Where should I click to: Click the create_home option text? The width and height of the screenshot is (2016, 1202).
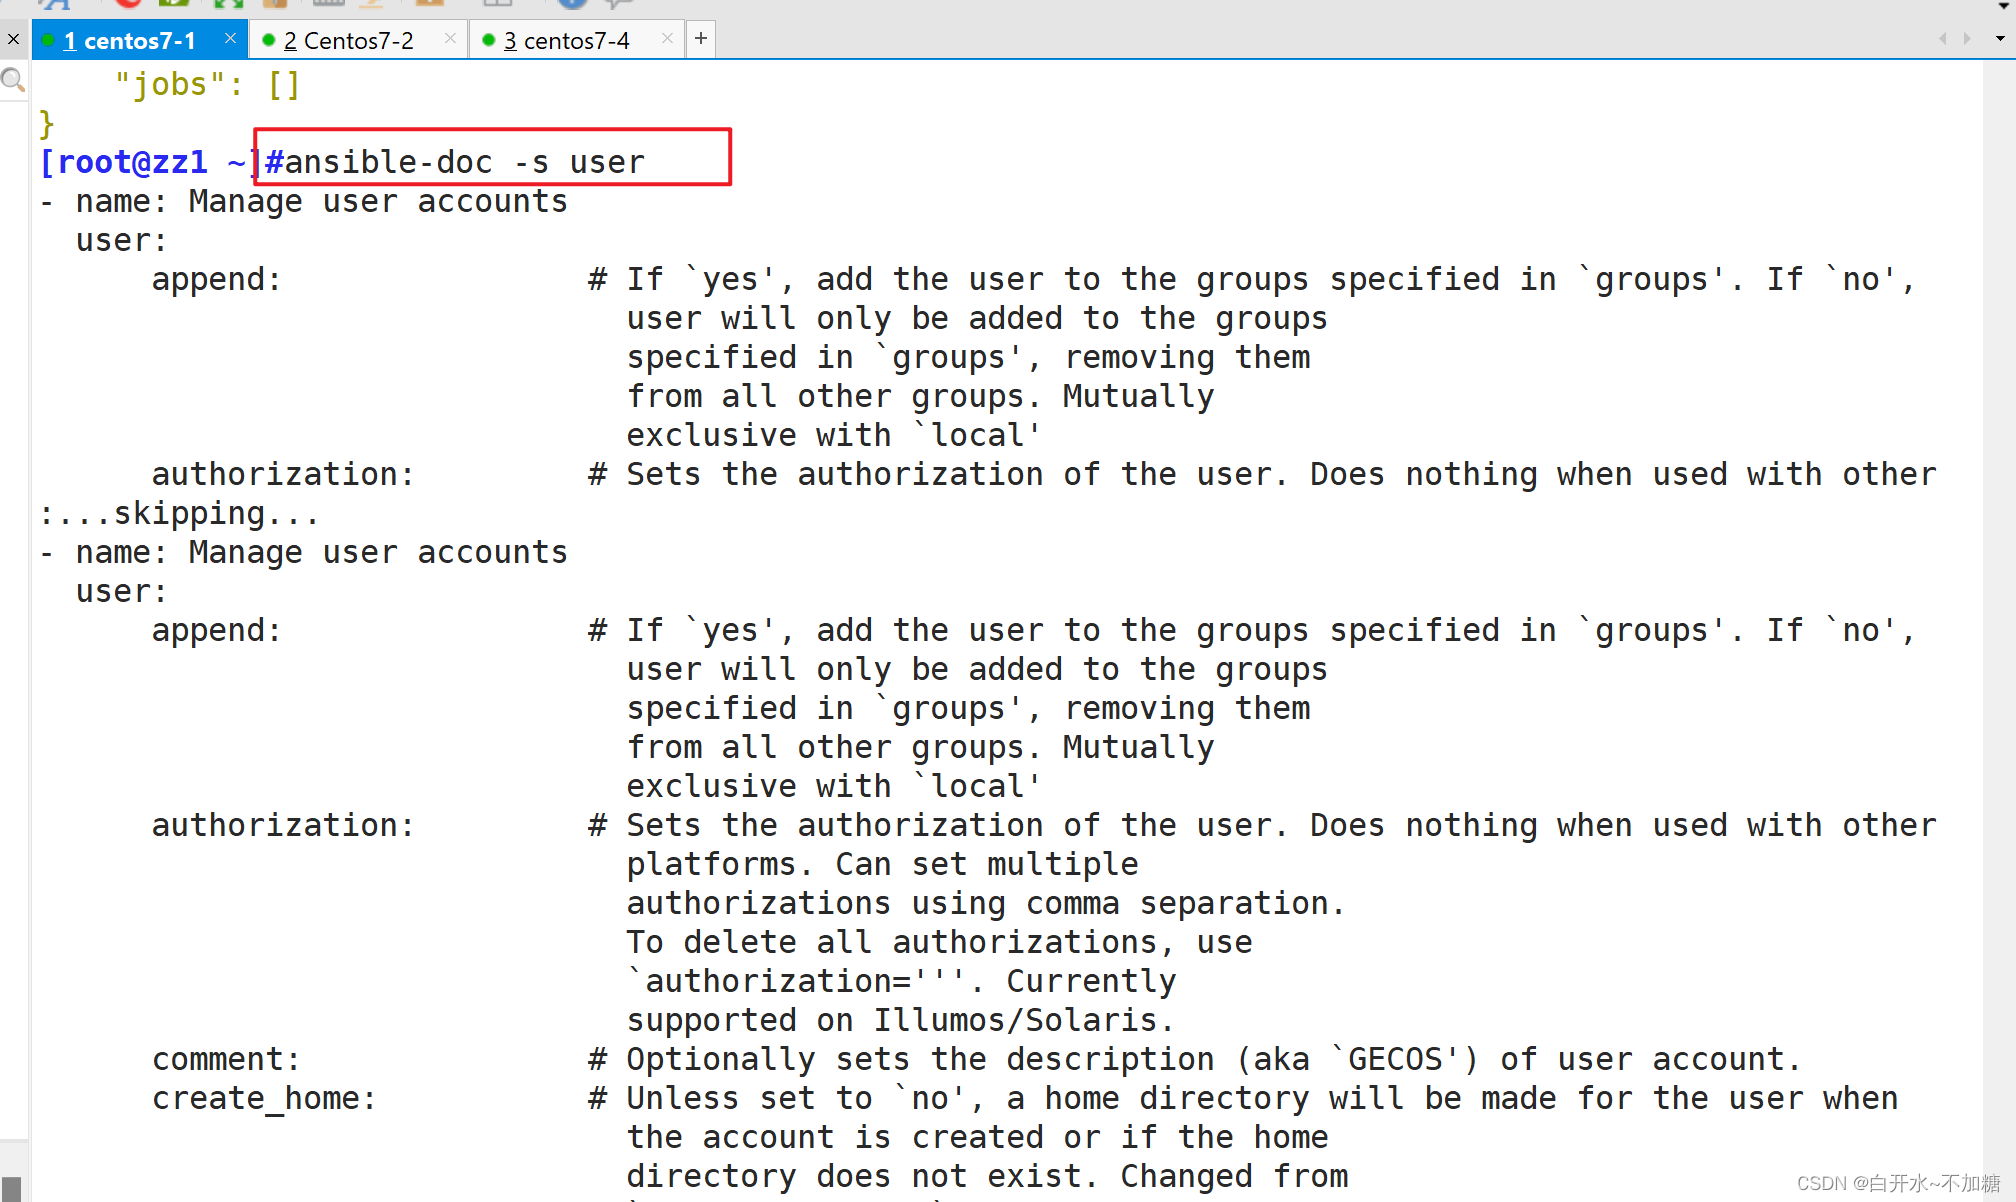tap(264, 1098)
